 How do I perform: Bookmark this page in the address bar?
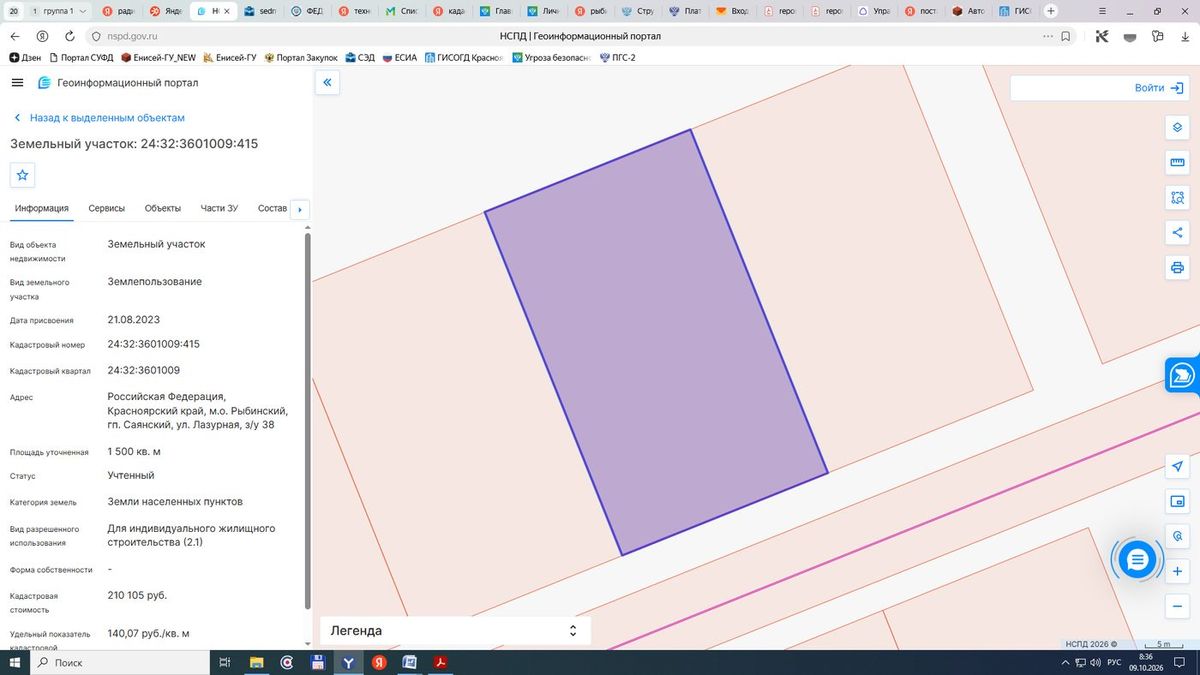(x=1066, y=36)
